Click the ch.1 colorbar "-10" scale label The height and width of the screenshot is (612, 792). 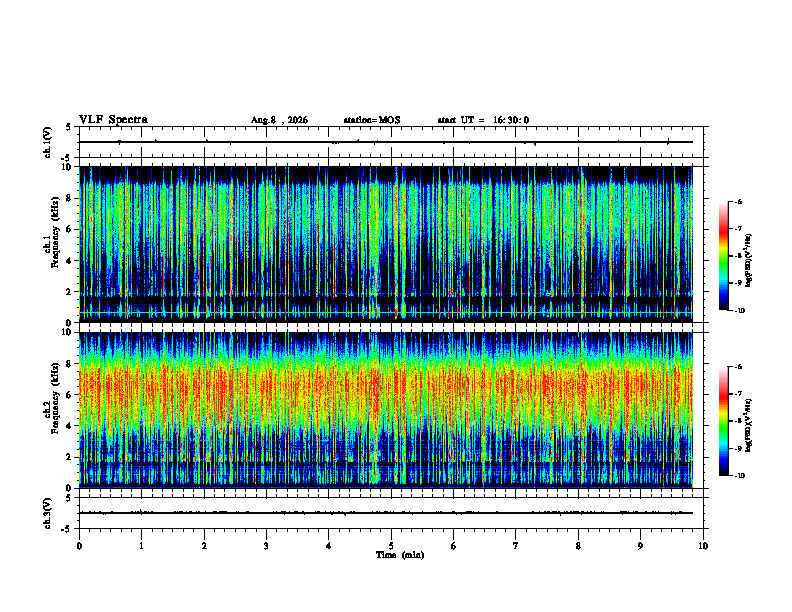coord(739,311)
